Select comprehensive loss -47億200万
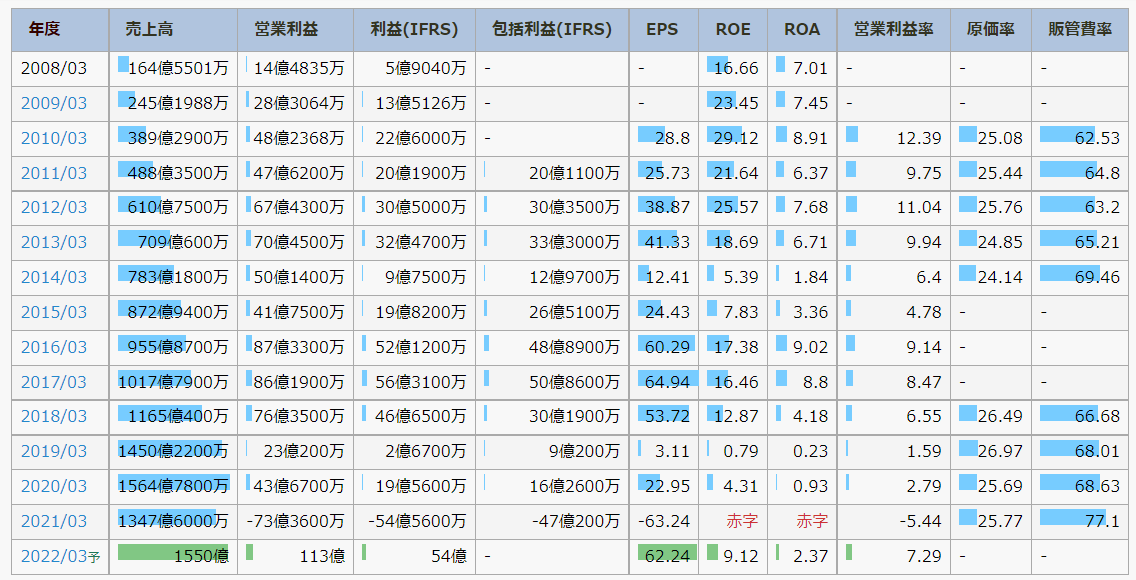Image resolution: width=1136 pixels, height=580 pixels. click(x=576, y=521)
